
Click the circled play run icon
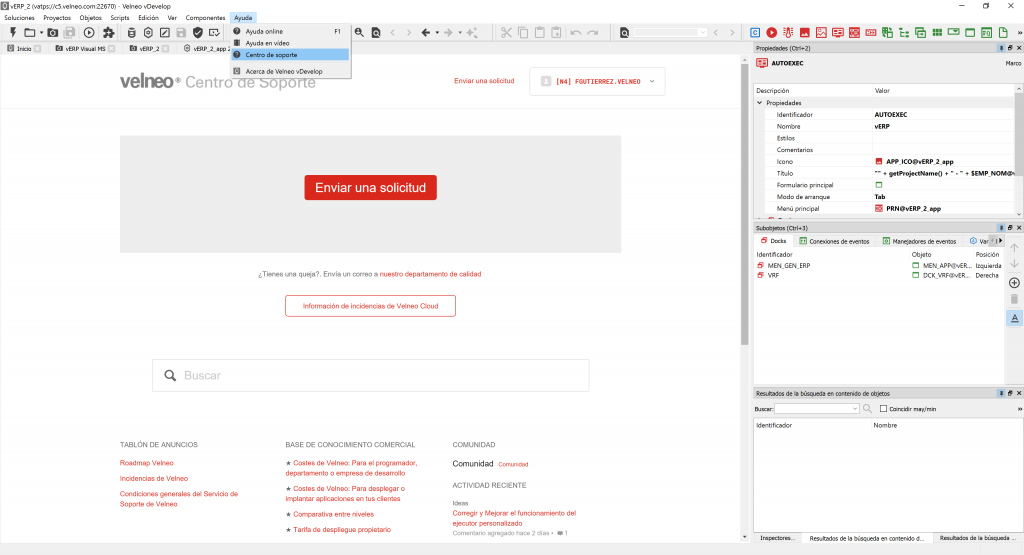point(89,32)
